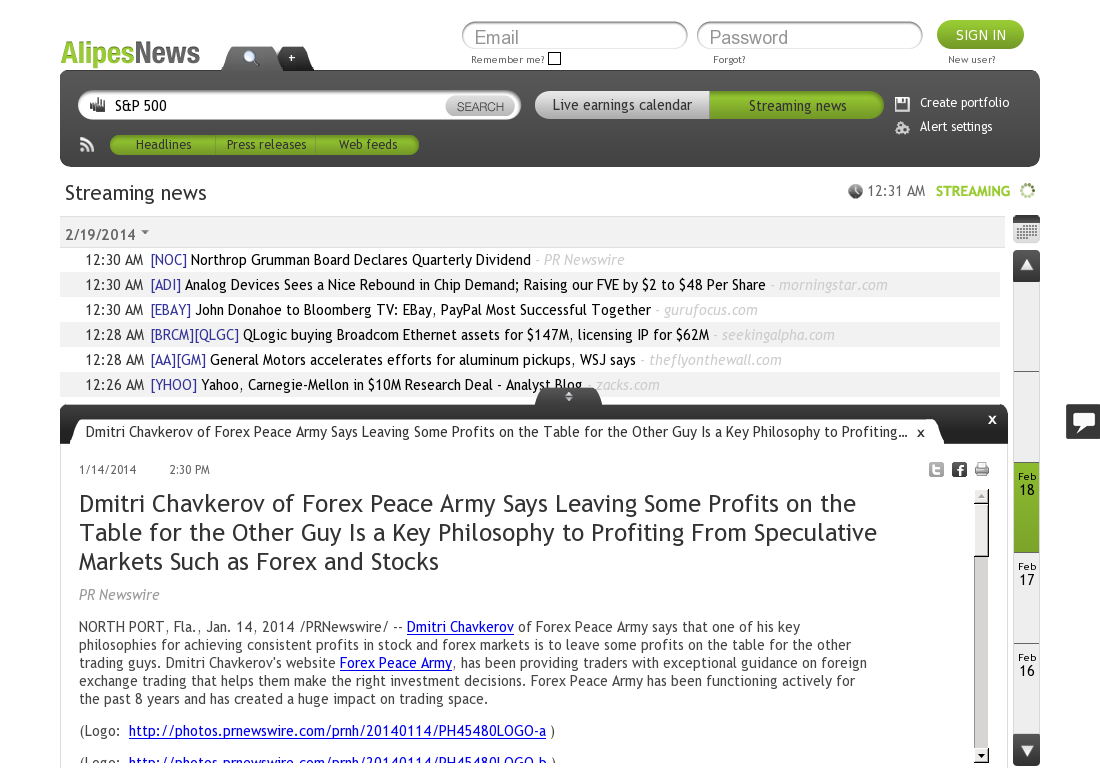1100x768 pixels.
Task: Open the magnifier search tab
Action: [250, 58]
